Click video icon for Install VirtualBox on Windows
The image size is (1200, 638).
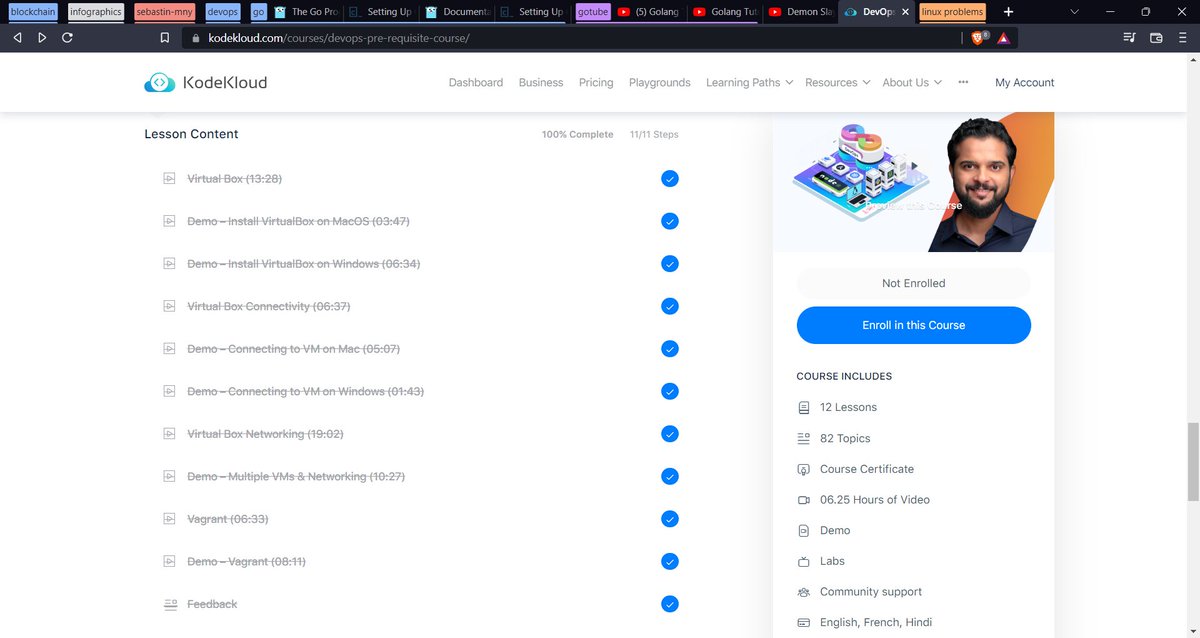point(170,264)
